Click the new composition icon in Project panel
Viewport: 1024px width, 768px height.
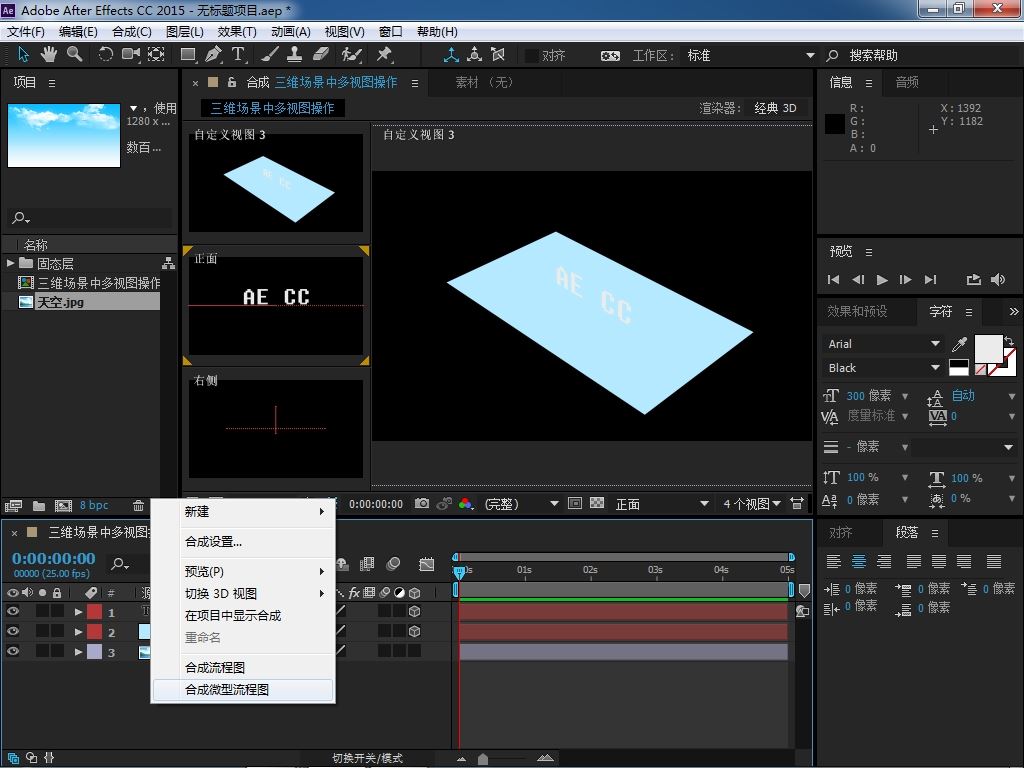coord(63,505)
